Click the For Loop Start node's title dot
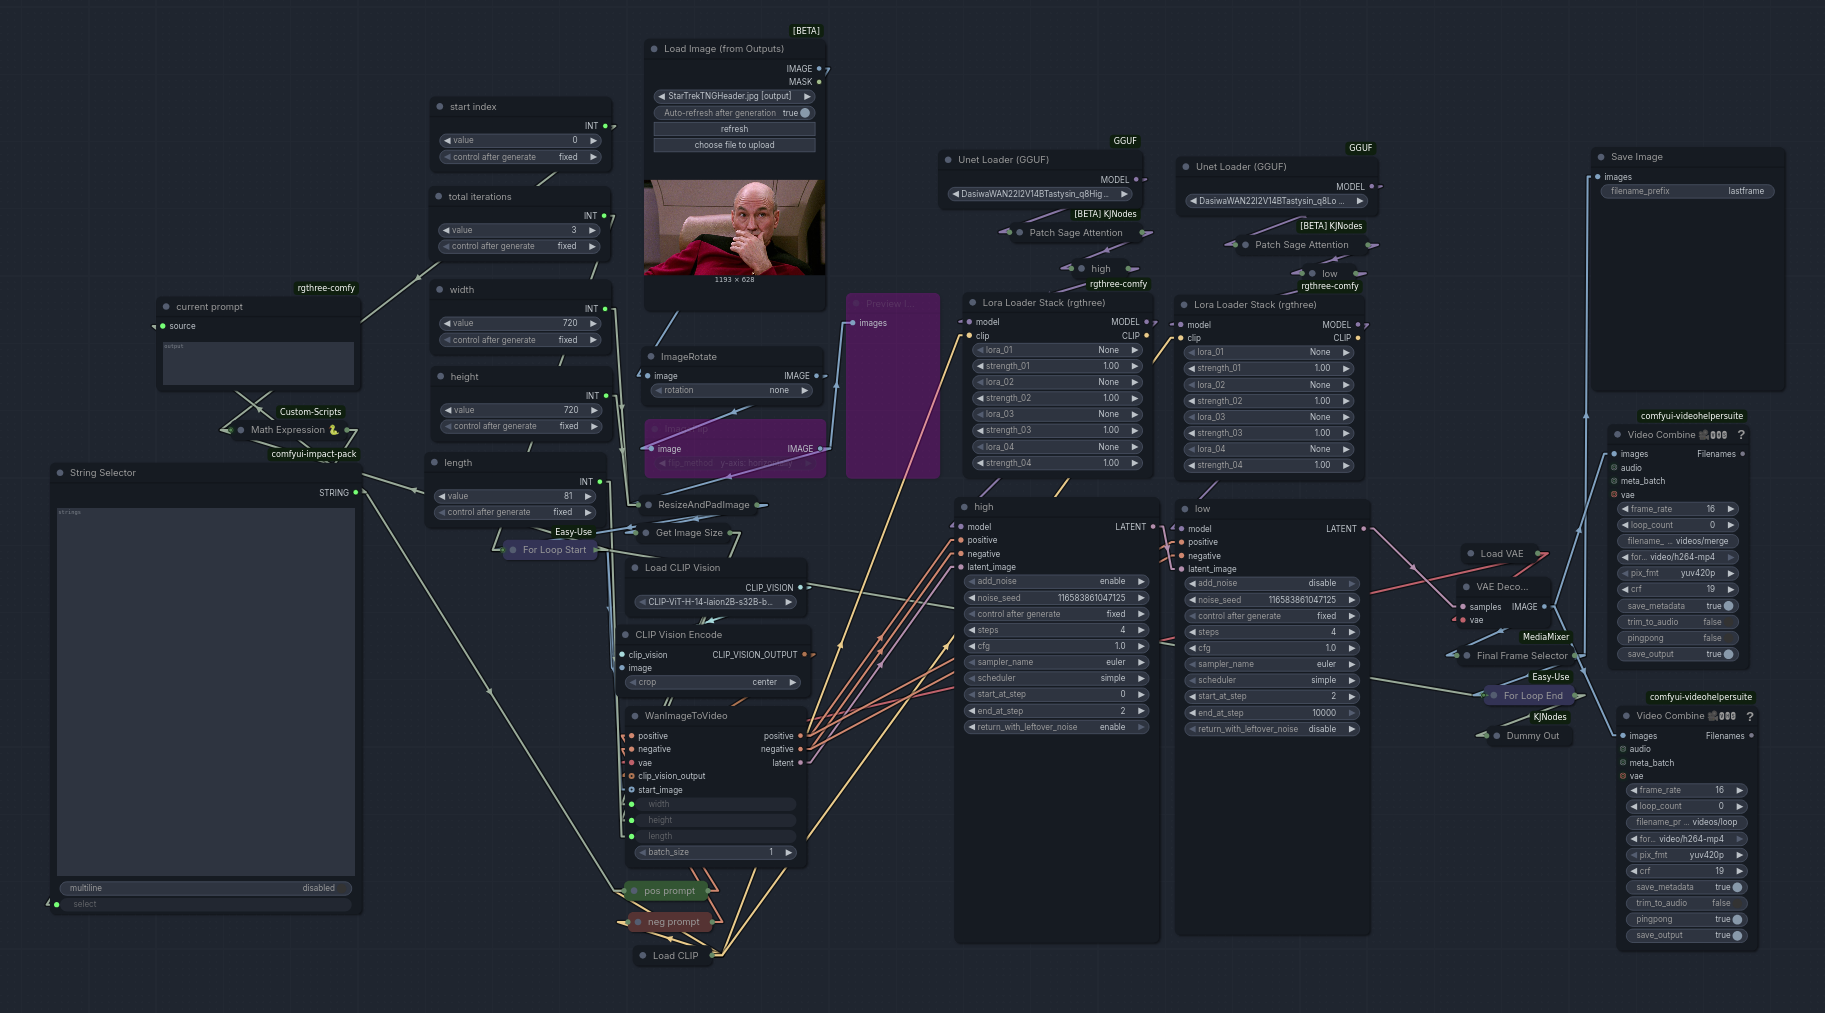 [x=513, y=550]
